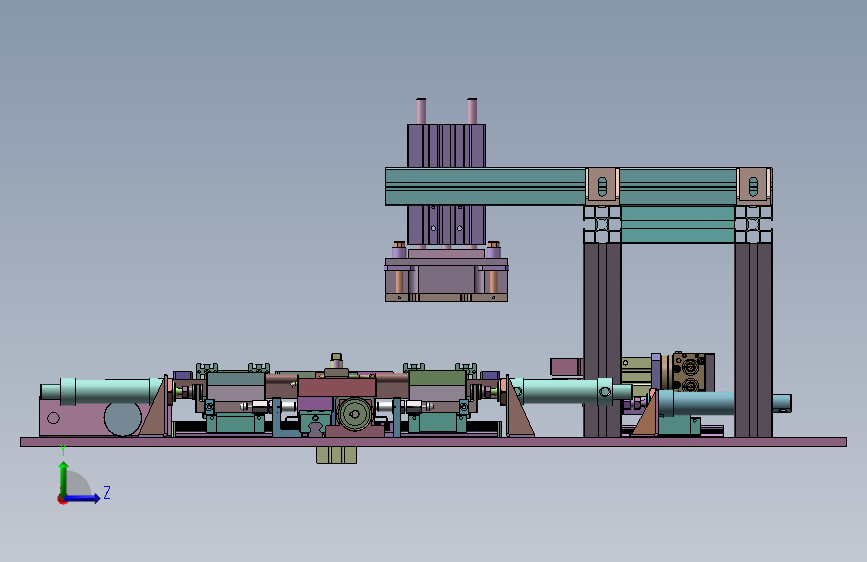Click the red origin ball of the triad

point(61,499)
